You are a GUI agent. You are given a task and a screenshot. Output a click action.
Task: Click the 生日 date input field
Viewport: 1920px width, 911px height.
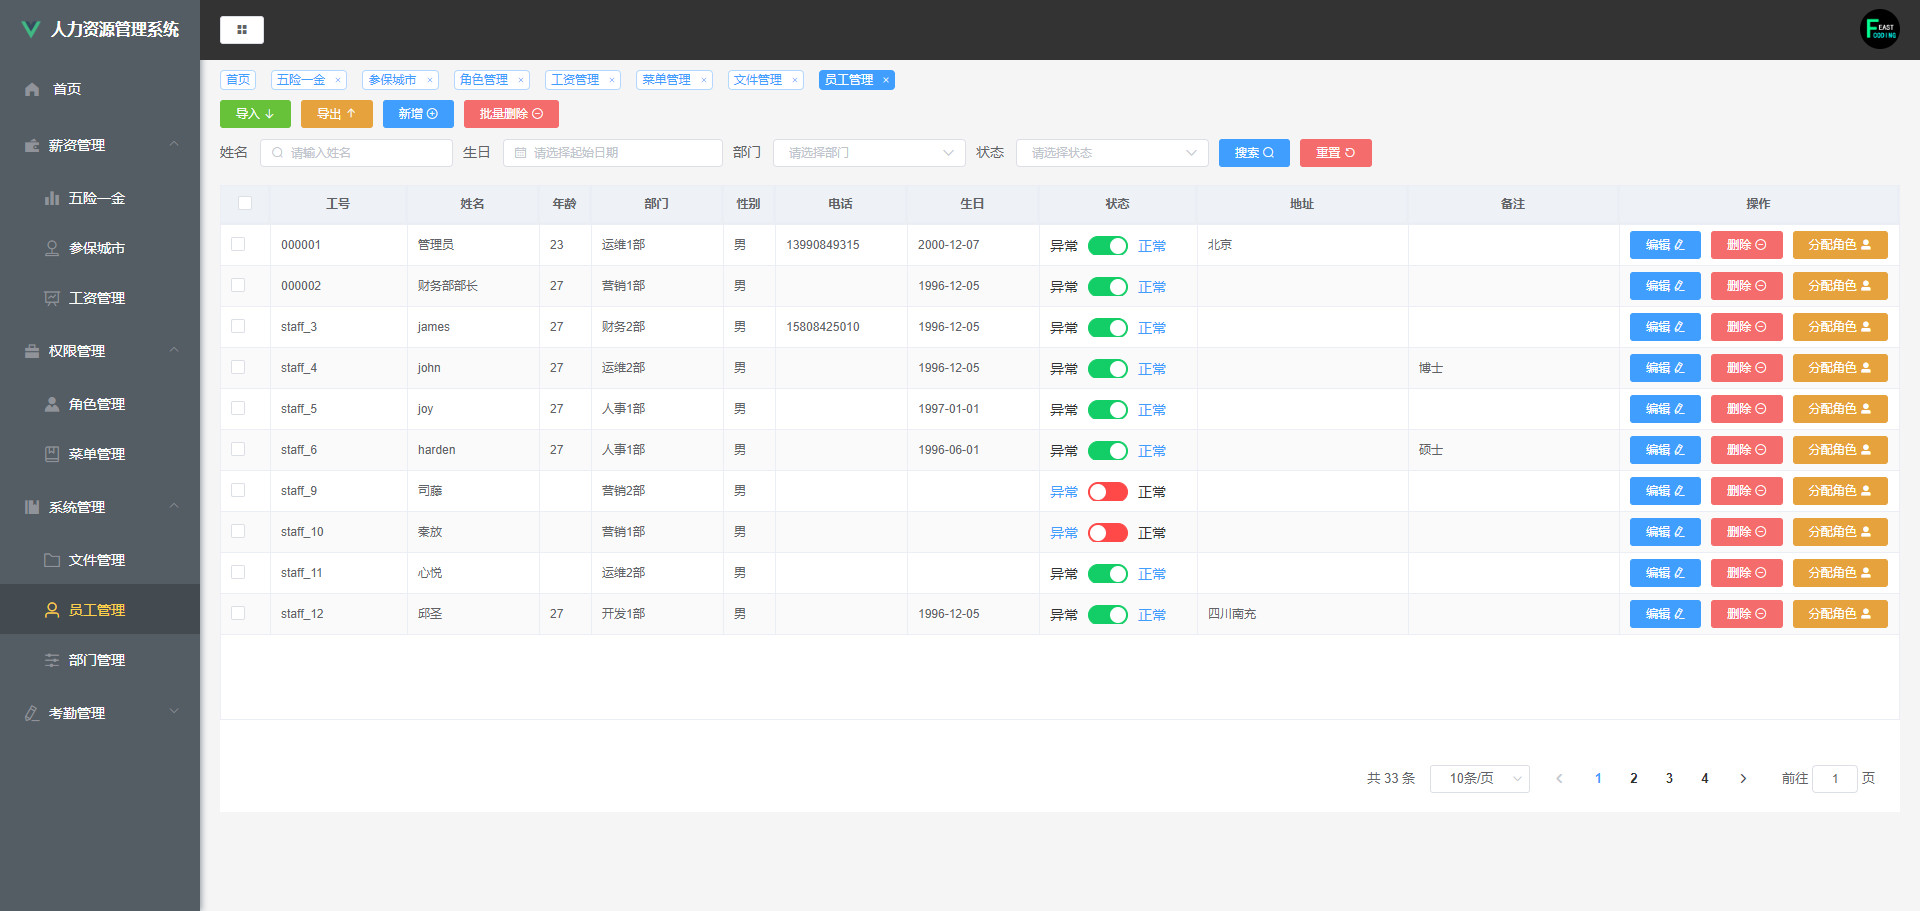click(612, 153)
